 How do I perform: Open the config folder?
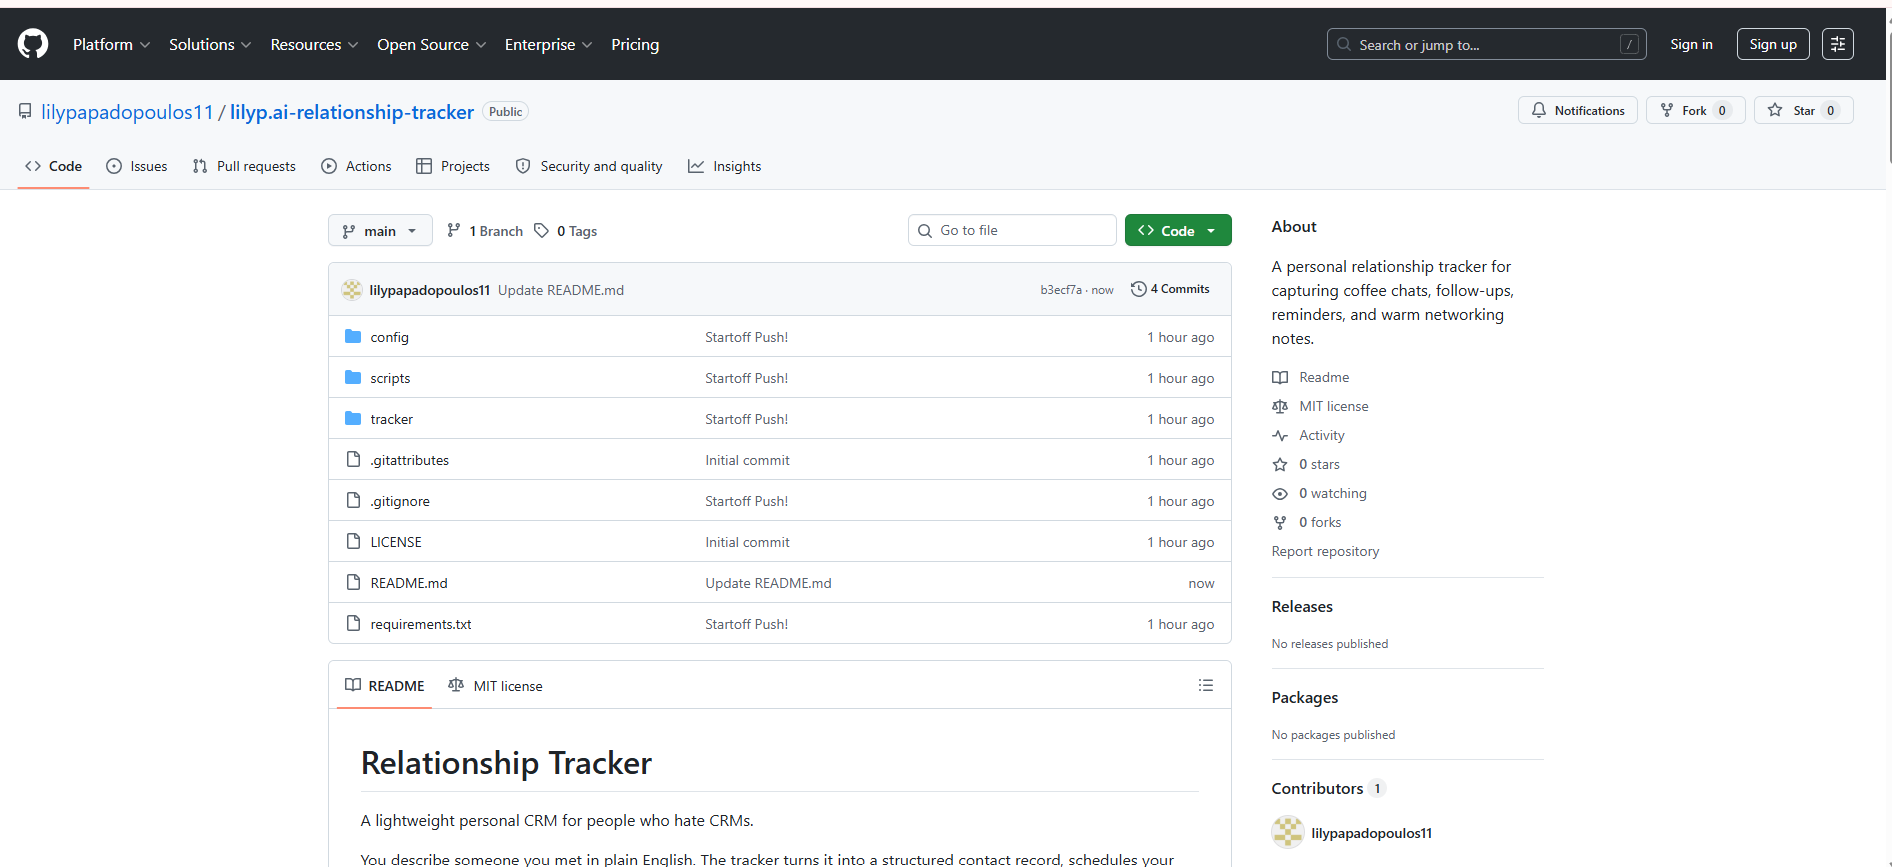pyautogui.click(x=390, y=337)
